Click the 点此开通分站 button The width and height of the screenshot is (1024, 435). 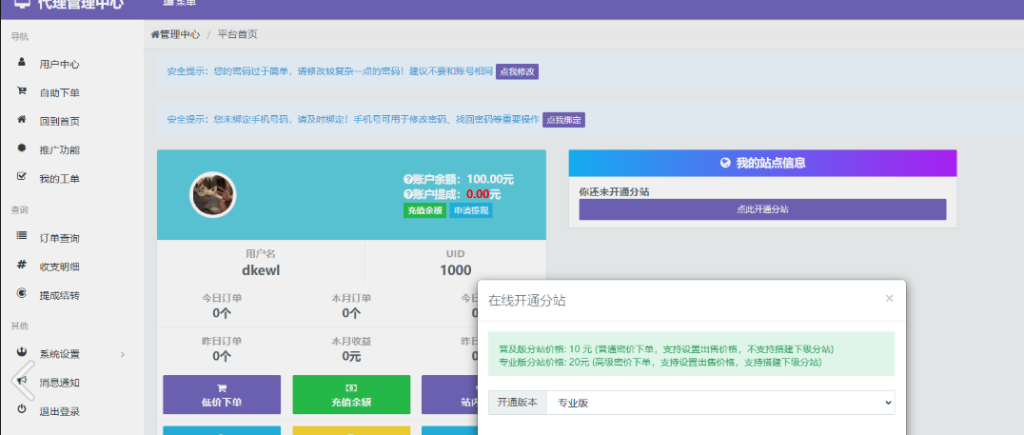click(762, 210)
